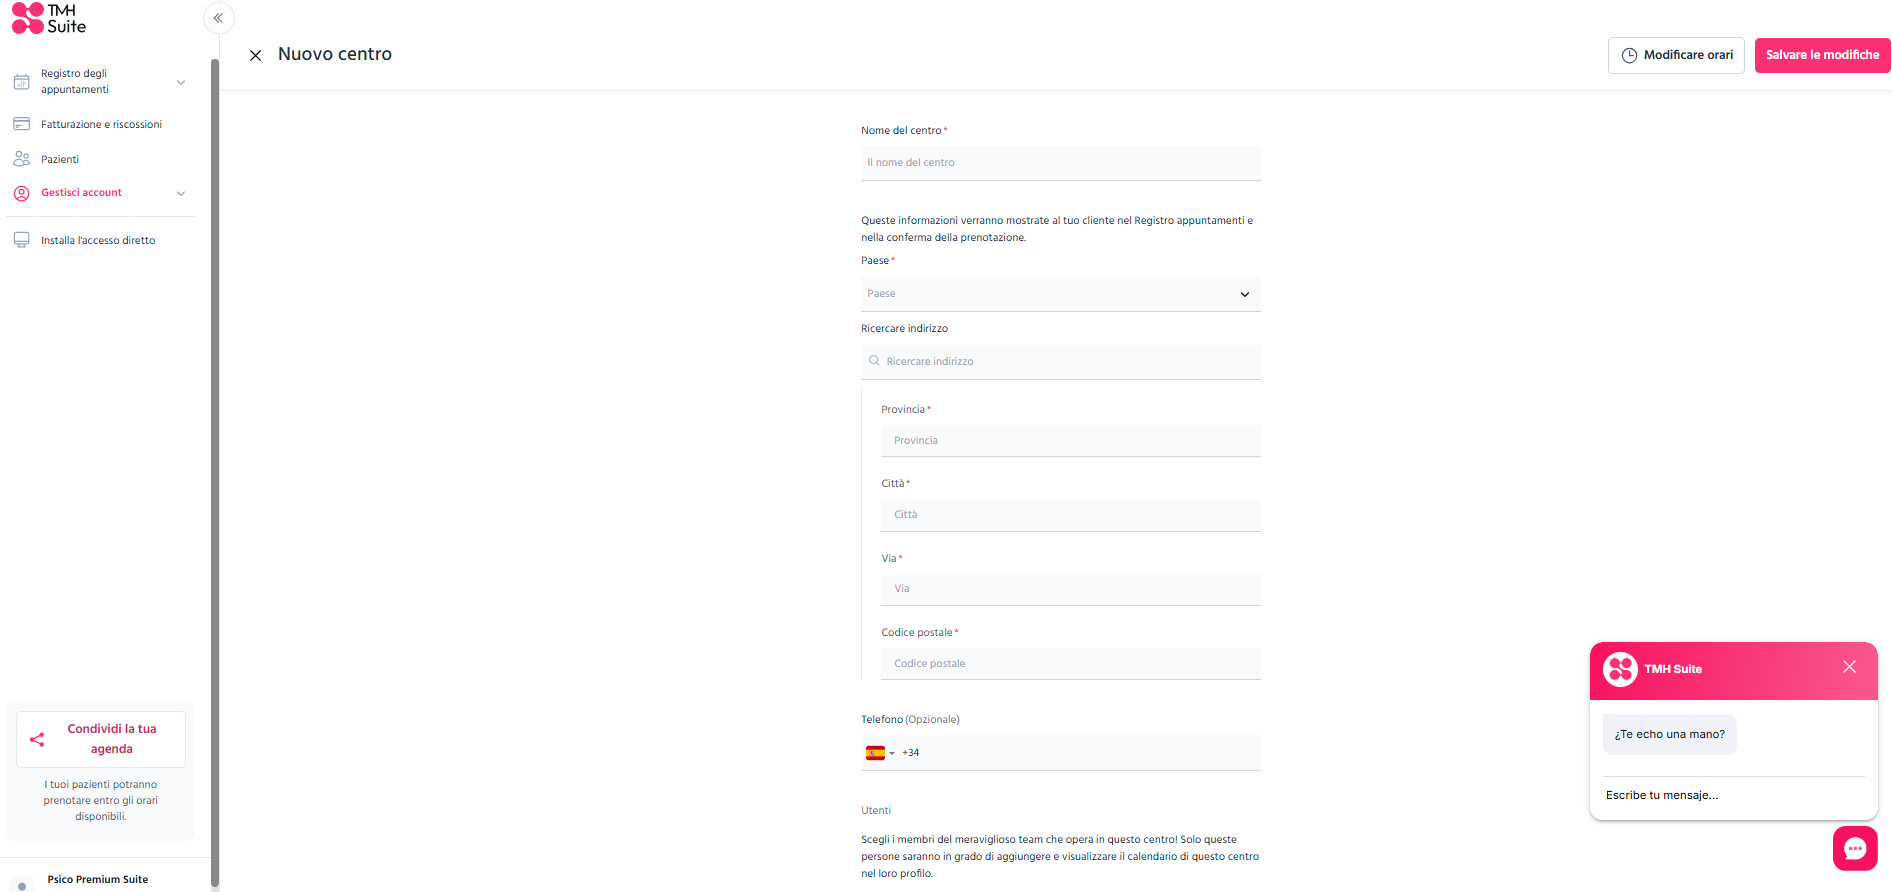The image size is (1892, 892).
Task: Expand Gestisci account submenu chevron
Action: coord(181,193)
